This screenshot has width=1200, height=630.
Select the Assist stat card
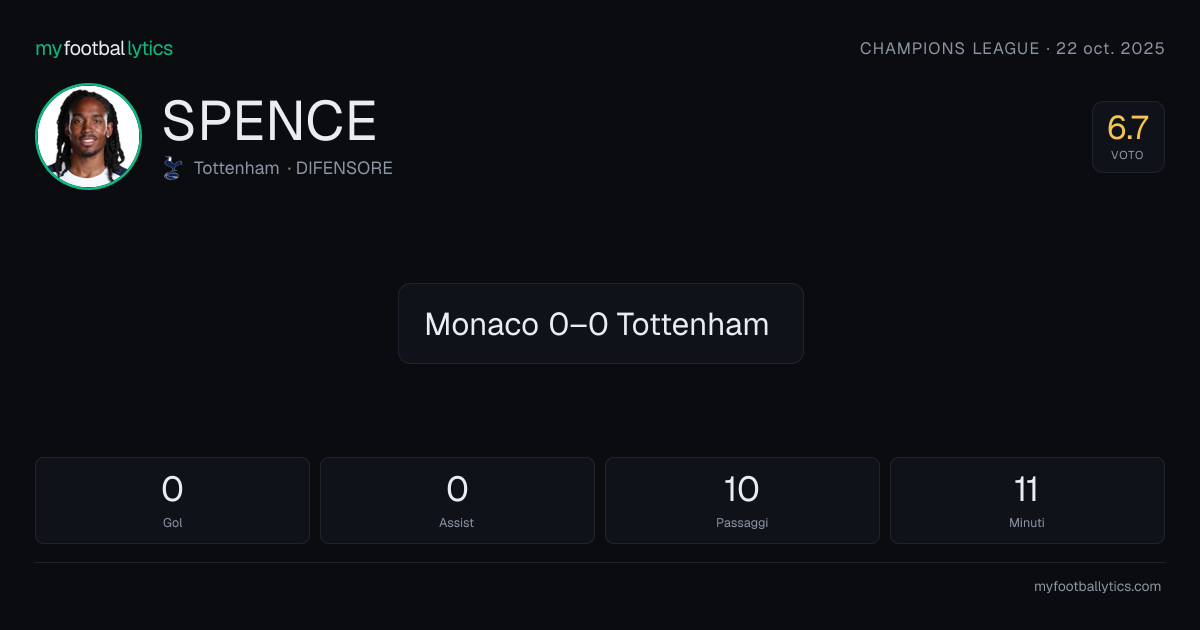tap(457, 500)
